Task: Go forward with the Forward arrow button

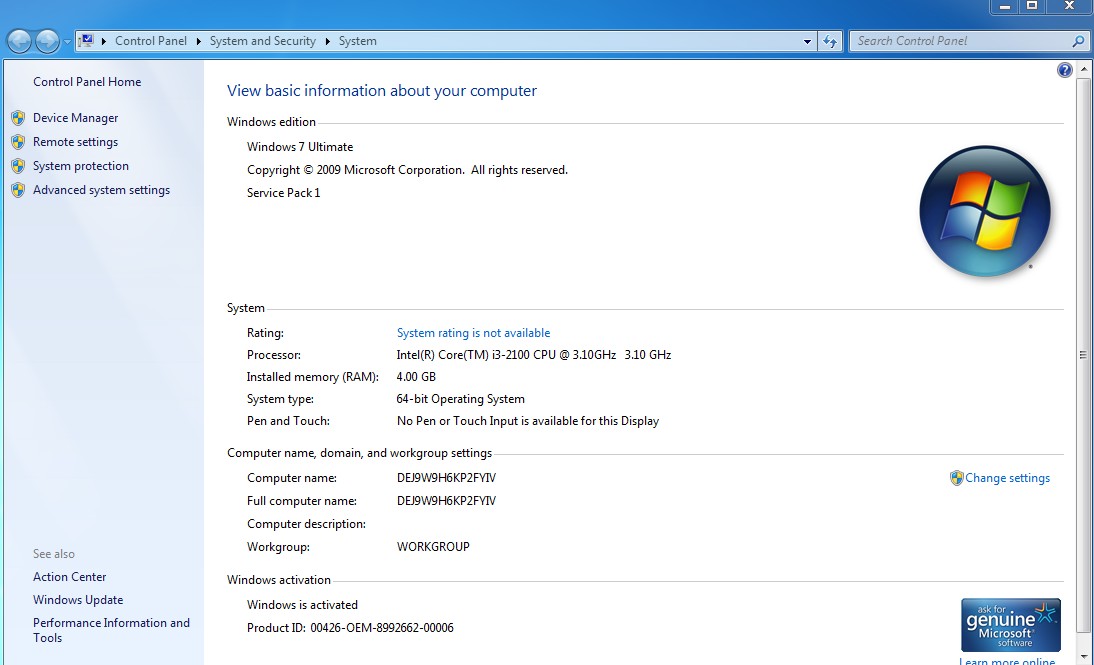Action: (x=47, y=42)
